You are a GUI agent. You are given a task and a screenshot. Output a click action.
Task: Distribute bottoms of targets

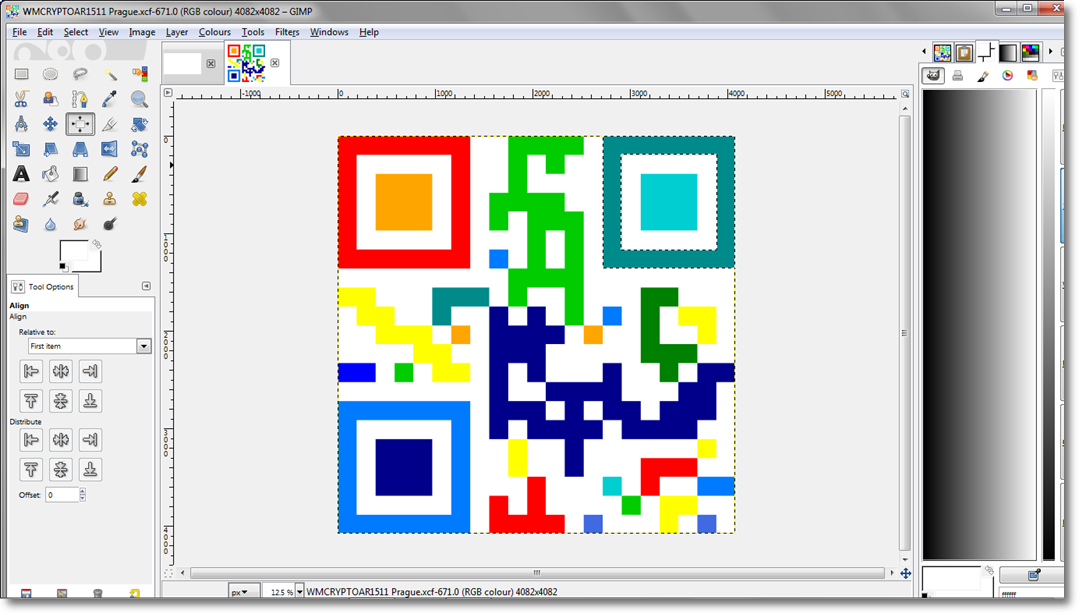coord(90,470)
